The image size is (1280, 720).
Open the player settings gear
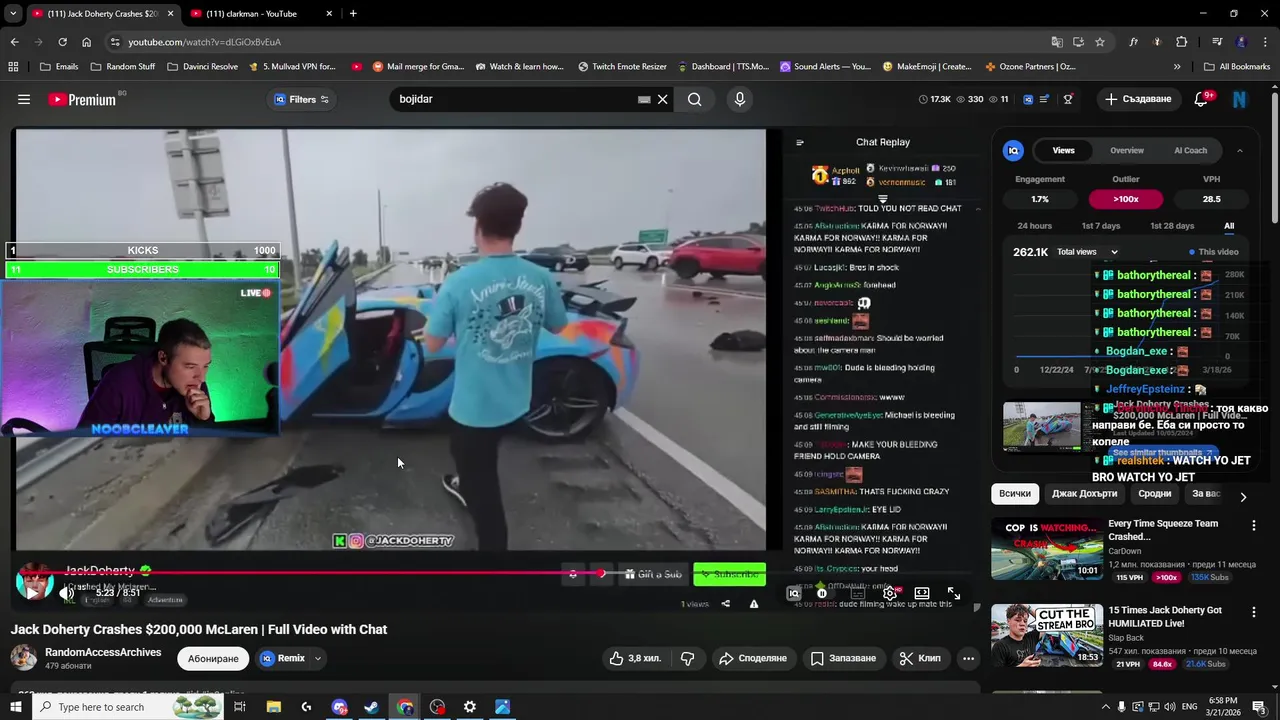pos(889,593)
